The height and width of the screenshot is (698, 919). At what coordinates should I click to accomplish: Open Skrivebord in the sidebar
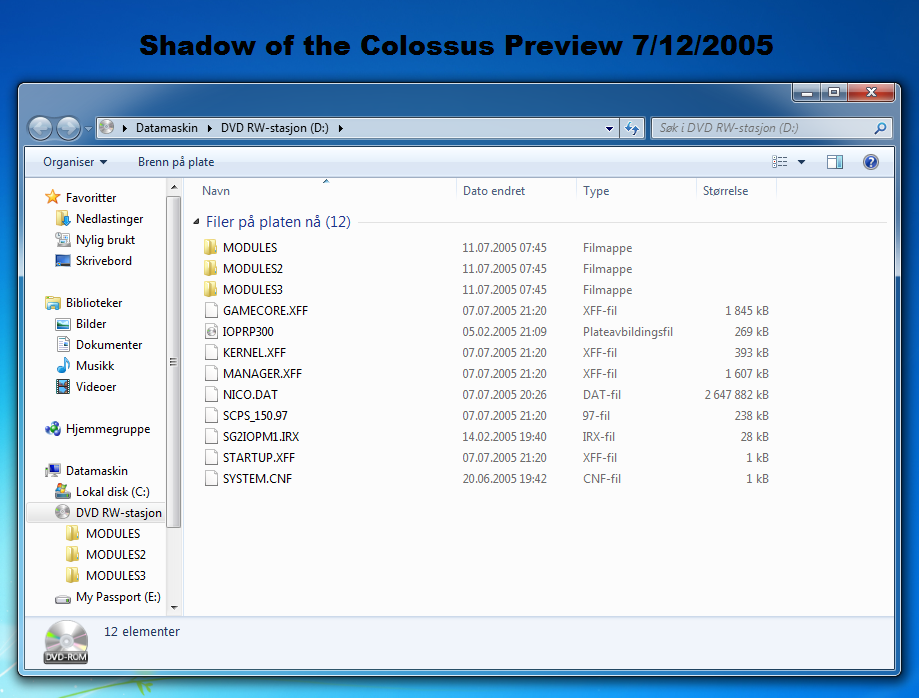(103, 261)
